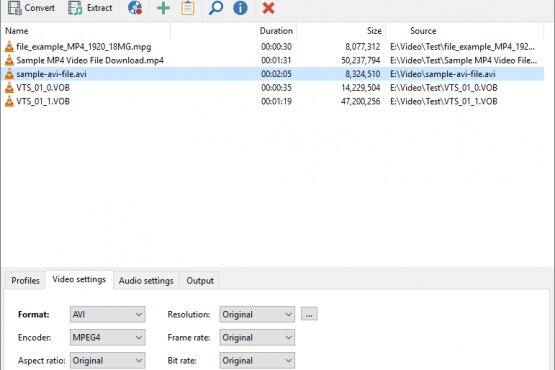
Task: Click duration 00:01:31 cell
Action: 276,60
